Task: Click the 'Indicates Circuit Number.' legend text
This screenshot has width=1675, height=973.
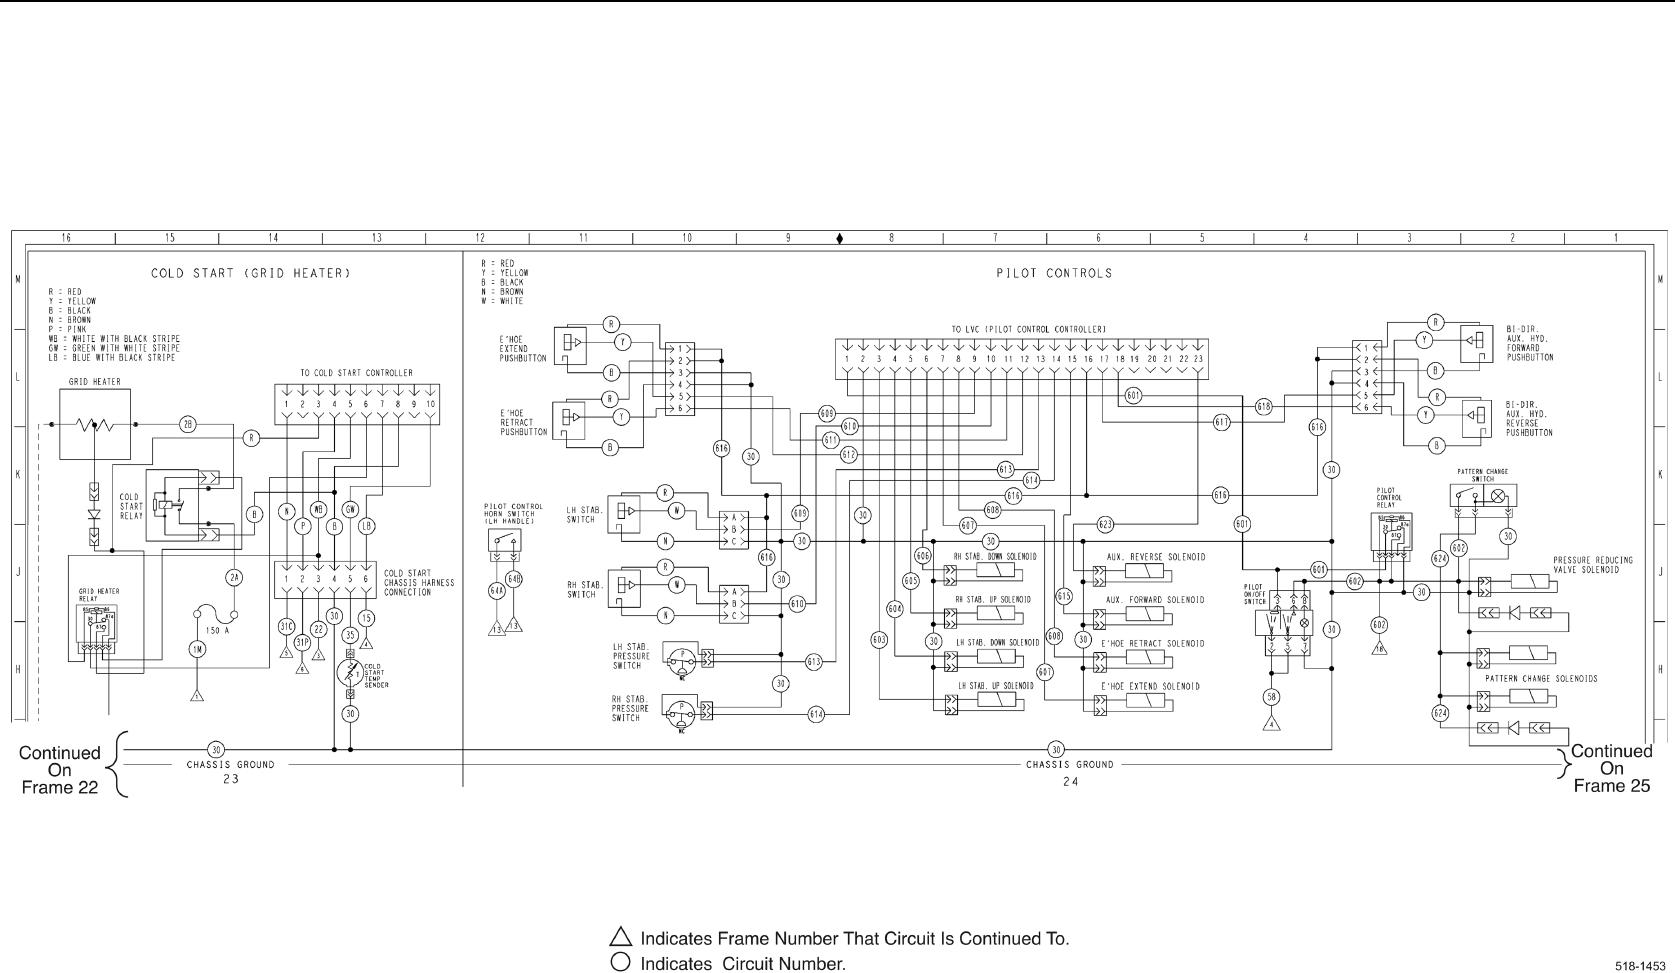Action: [x=743, y=964]
